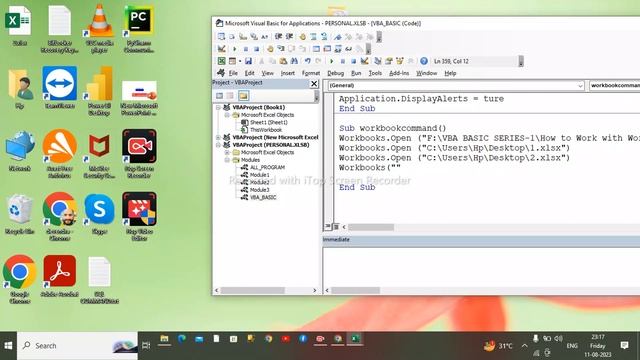Viewport: 640px width, 360px height.
Task: Collapse the VBAProject (PERSONAL.XLSB) node
Action: coord(218,145)
